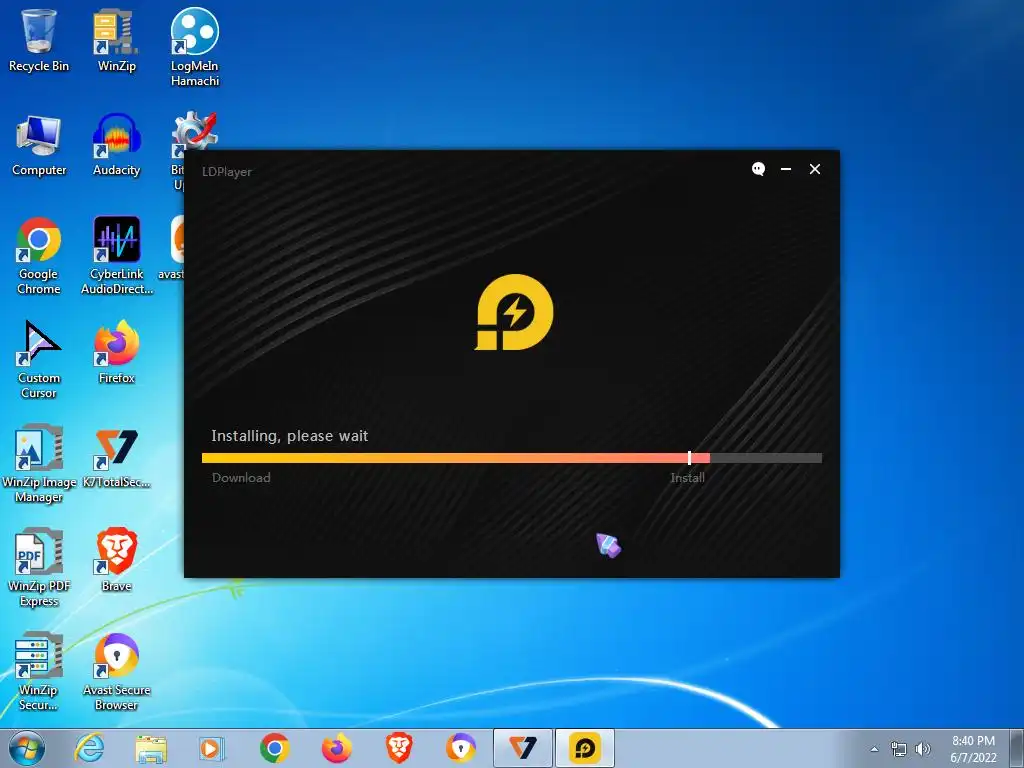Click the installation progress bar

coord(512,458)
